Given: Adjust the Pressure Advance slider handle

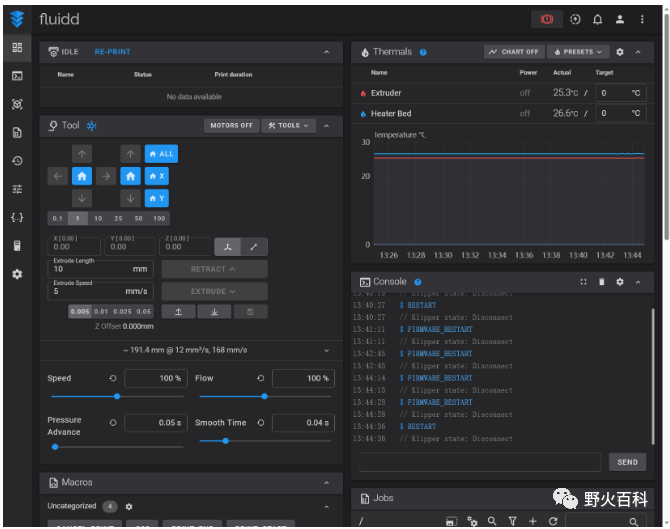Looking at the screenshot, I should (x=55, y=447).
